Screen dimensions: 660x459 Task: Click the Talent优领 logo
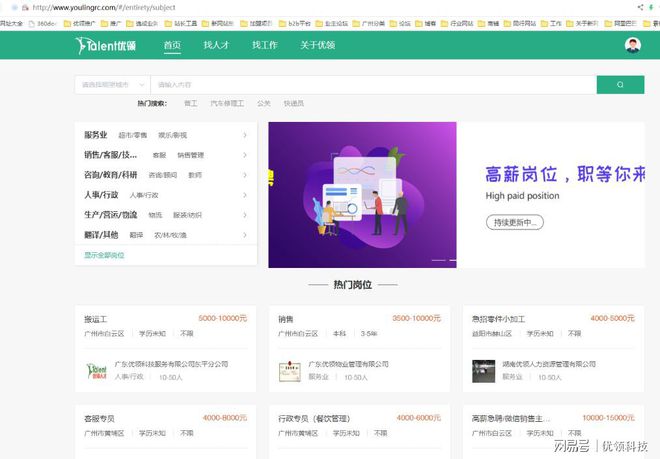(x=106, y=45)
